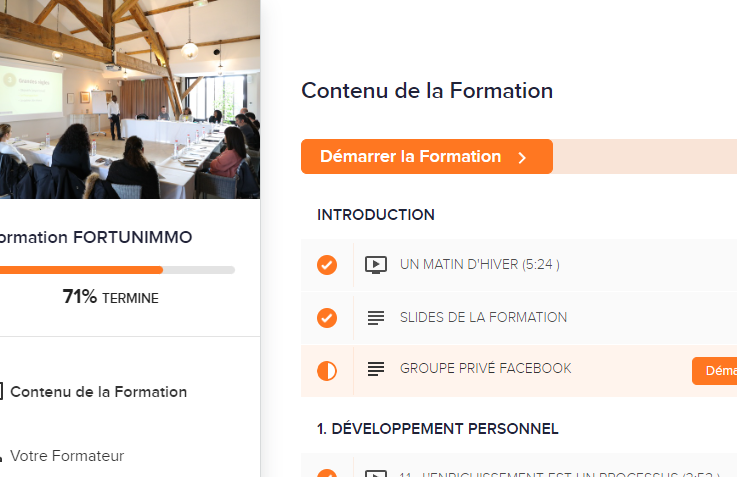Screen dimensions: 737x477
Task: Open the UN MATIN D'HIVER lesson
Action: [x=479, y=265]
